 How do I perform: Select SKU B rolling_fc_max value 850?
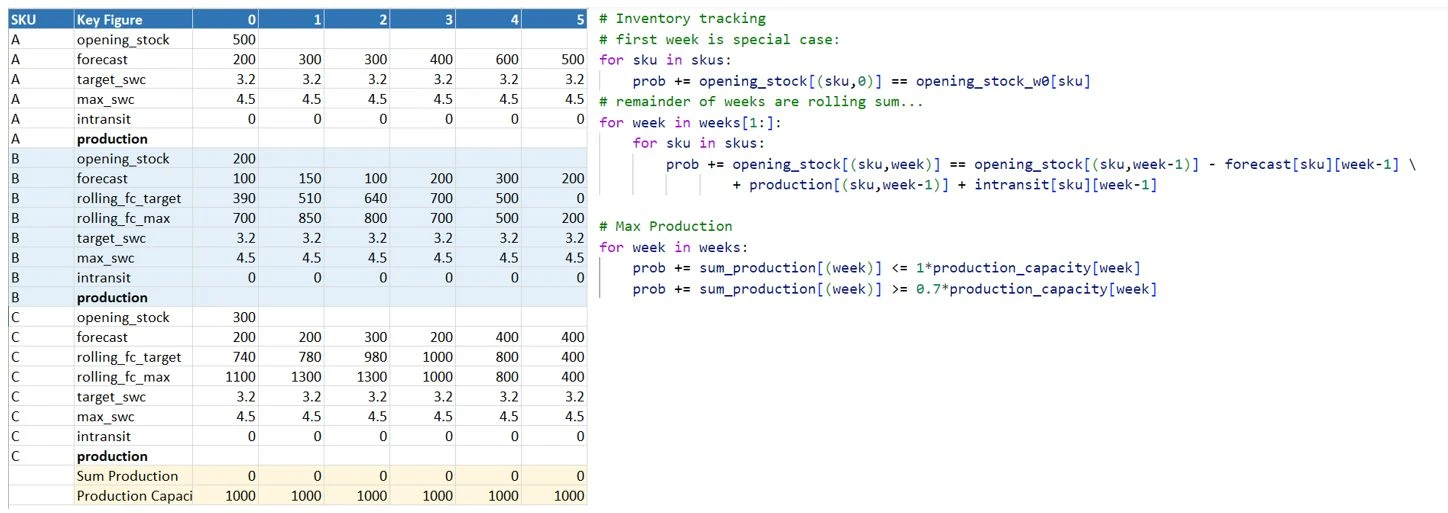click(291, 218)
